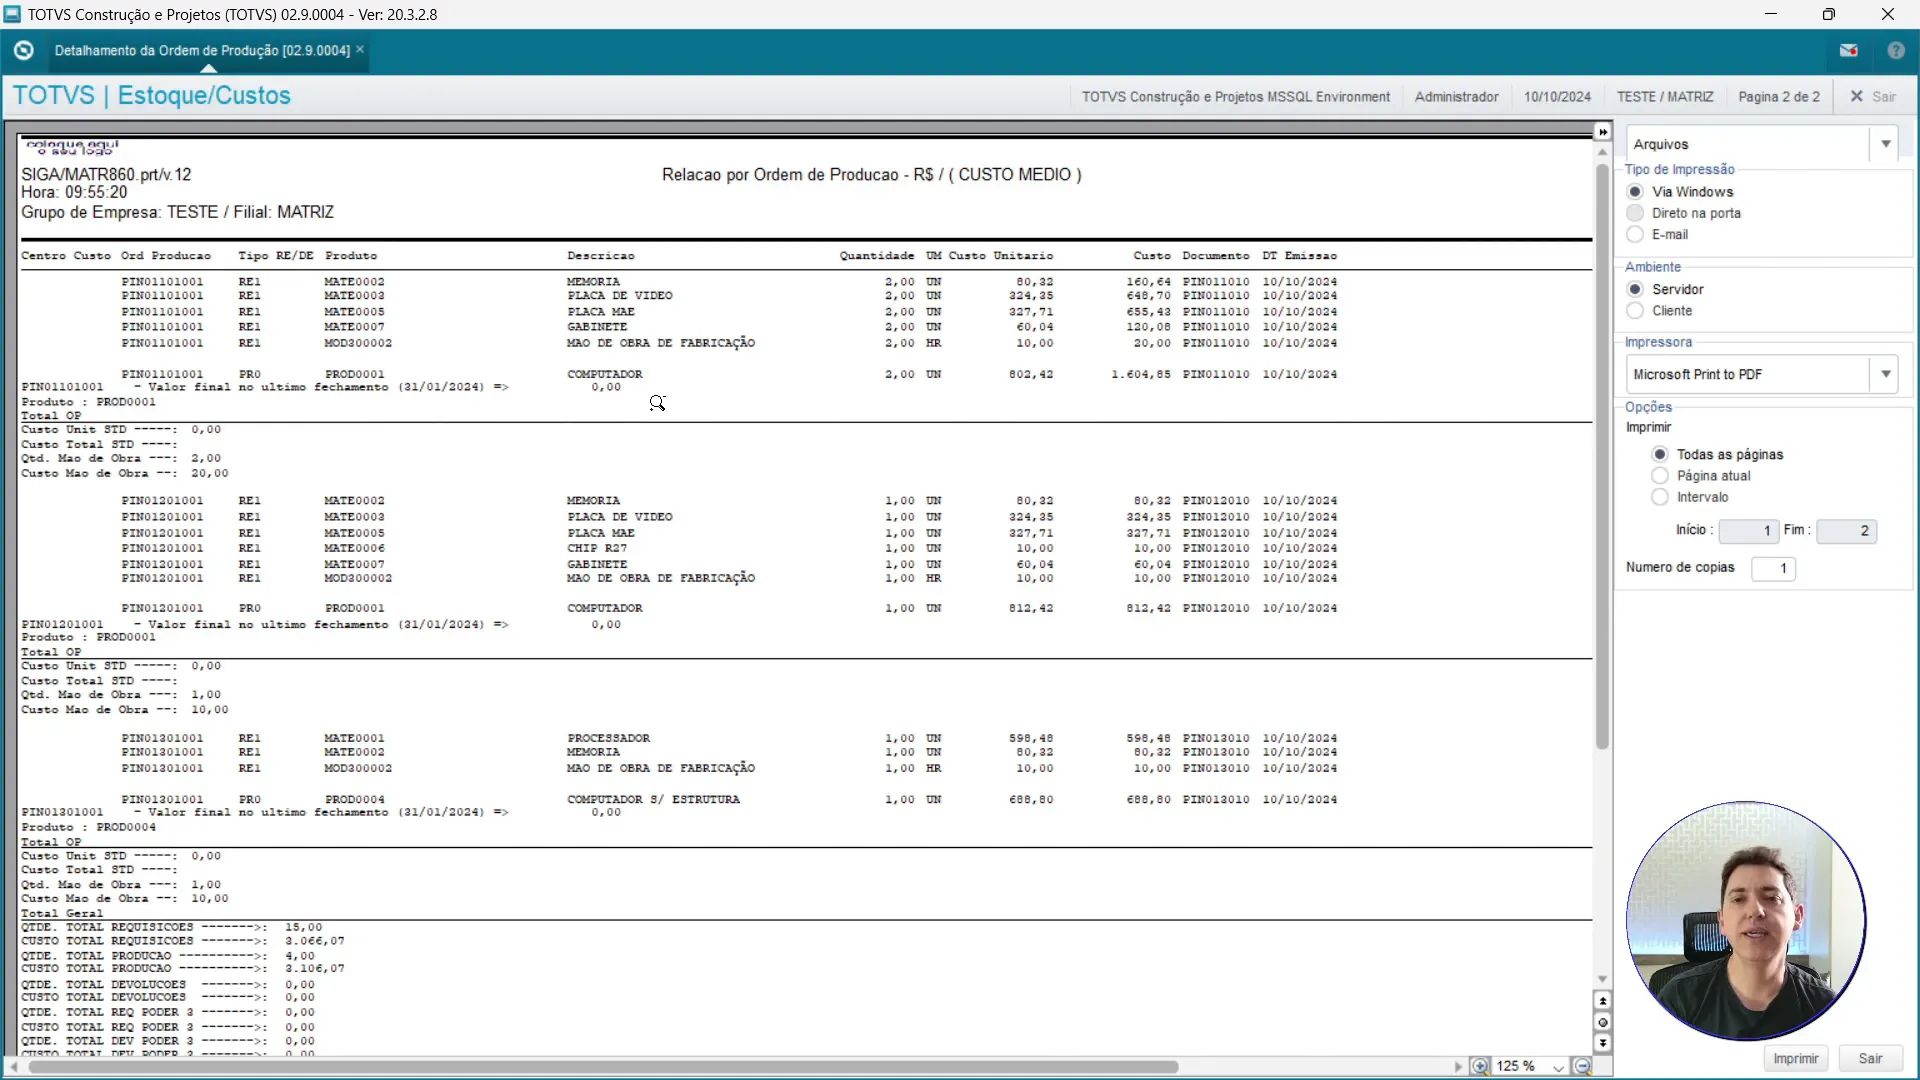Click Relacao por Ordem de Producao title
This screenshot has height=1080, width=1920.
tap(872, 175)
